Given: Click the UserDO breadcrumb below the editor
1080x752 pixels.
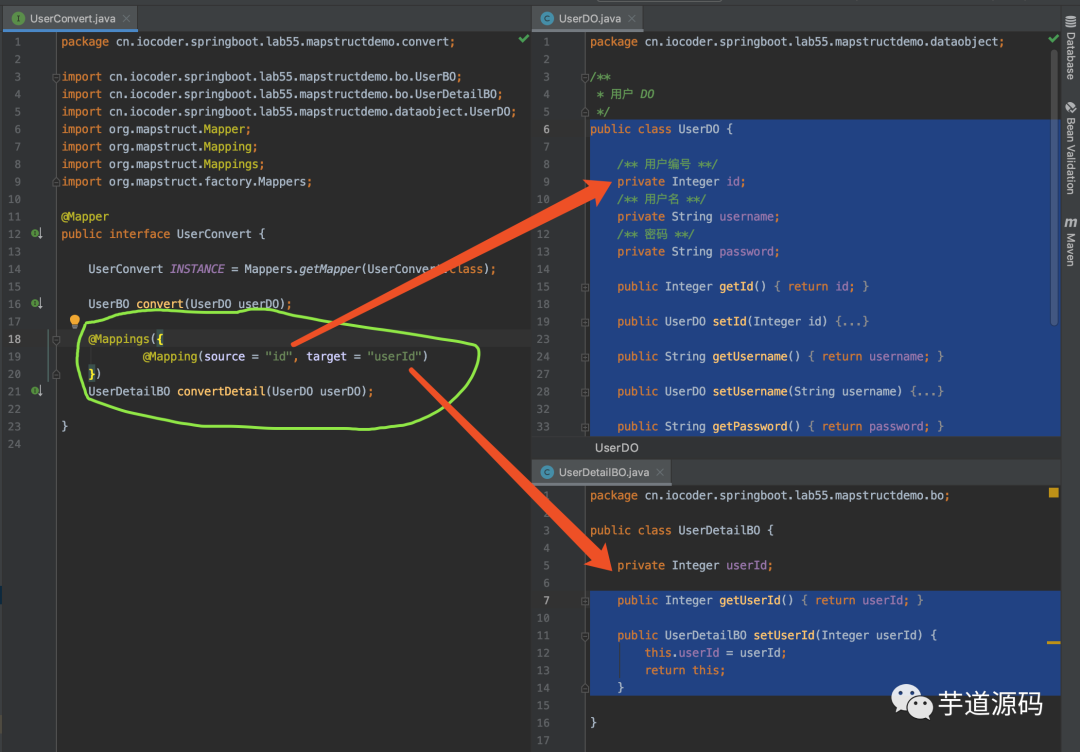Looking at the screenshot, I should (616, 448).
